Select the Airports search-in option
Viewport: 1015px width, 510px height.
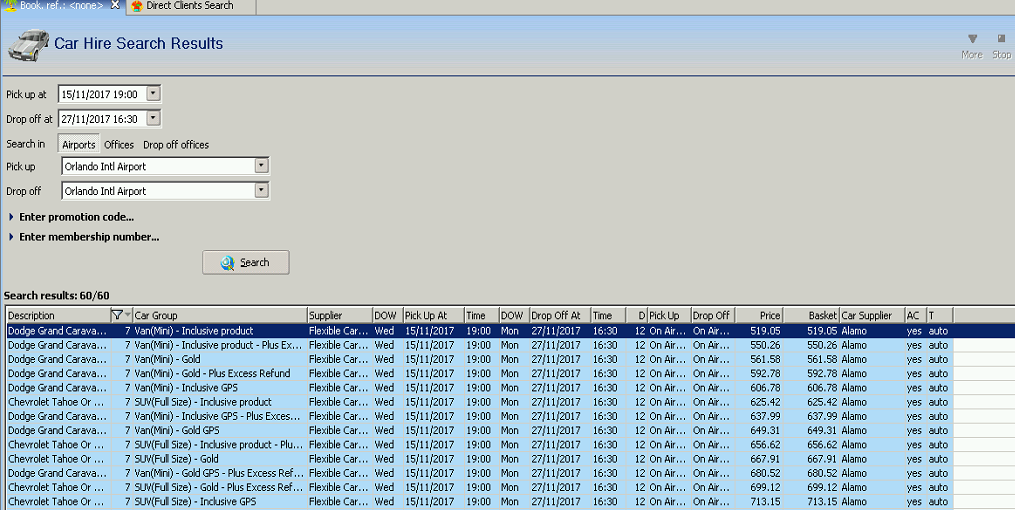(x=78, y=144)
